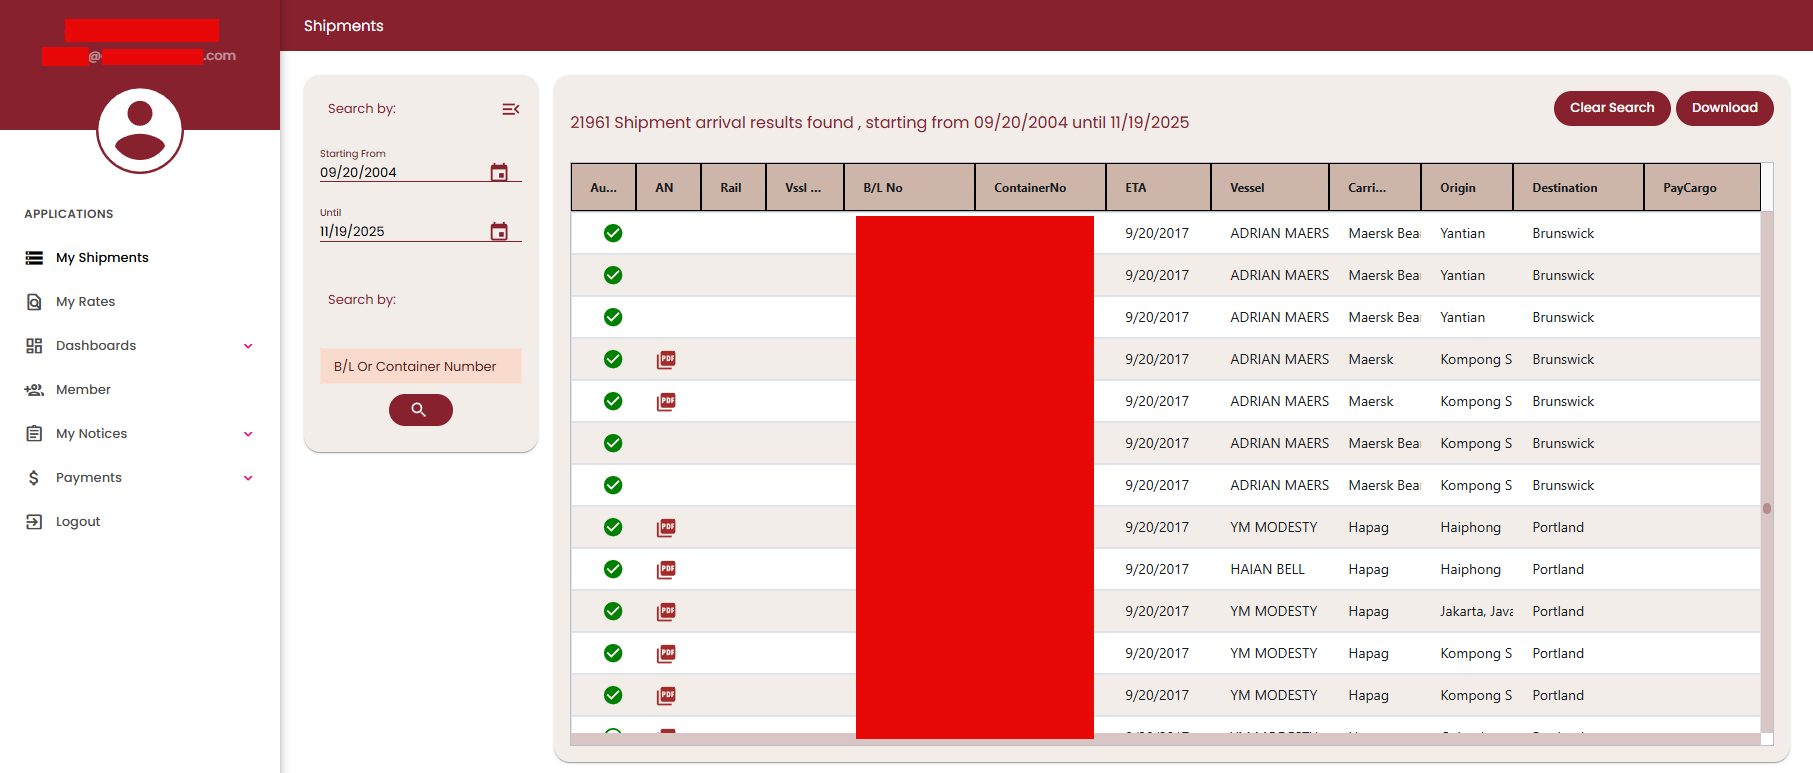Expand the Dashboards submenu

248,346
